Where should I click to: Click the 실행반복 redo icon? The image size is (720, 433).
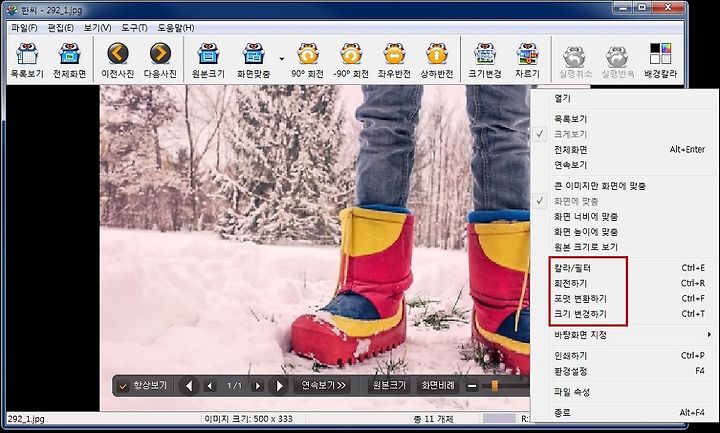[618, 60]
